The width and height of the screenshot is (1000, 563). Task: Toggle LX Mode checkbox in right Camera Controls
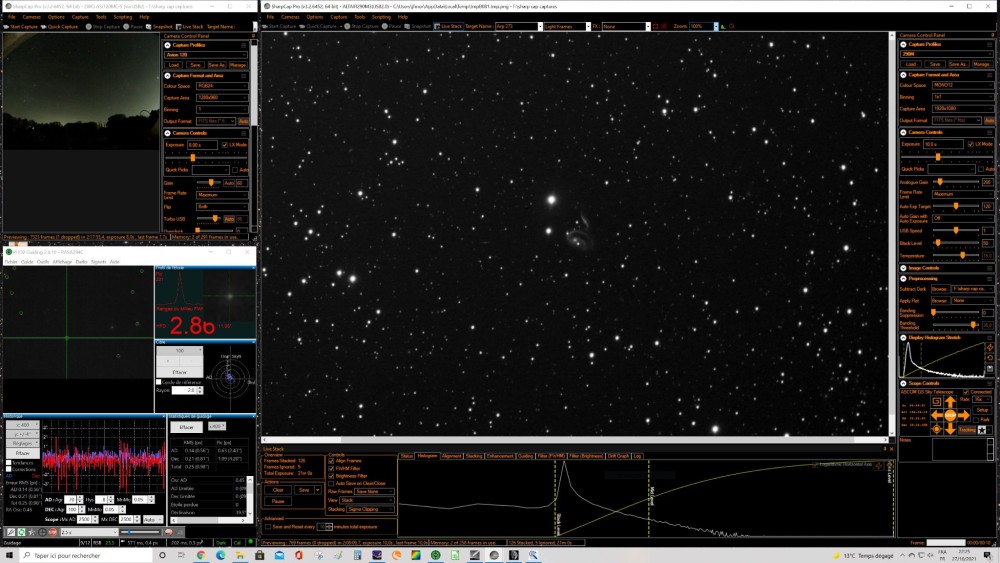click(971, 144)
